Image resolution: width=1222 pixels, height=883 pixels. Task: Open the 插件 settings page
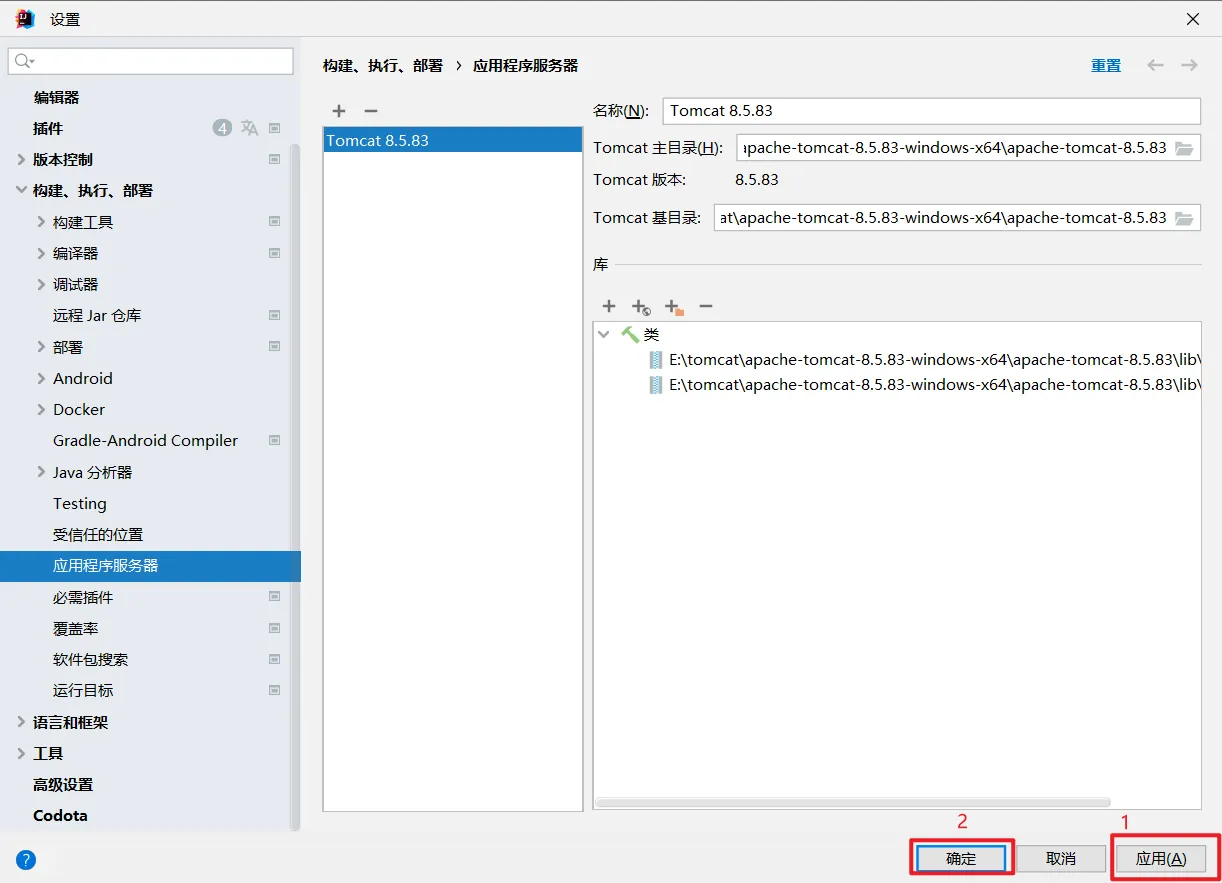48,128
